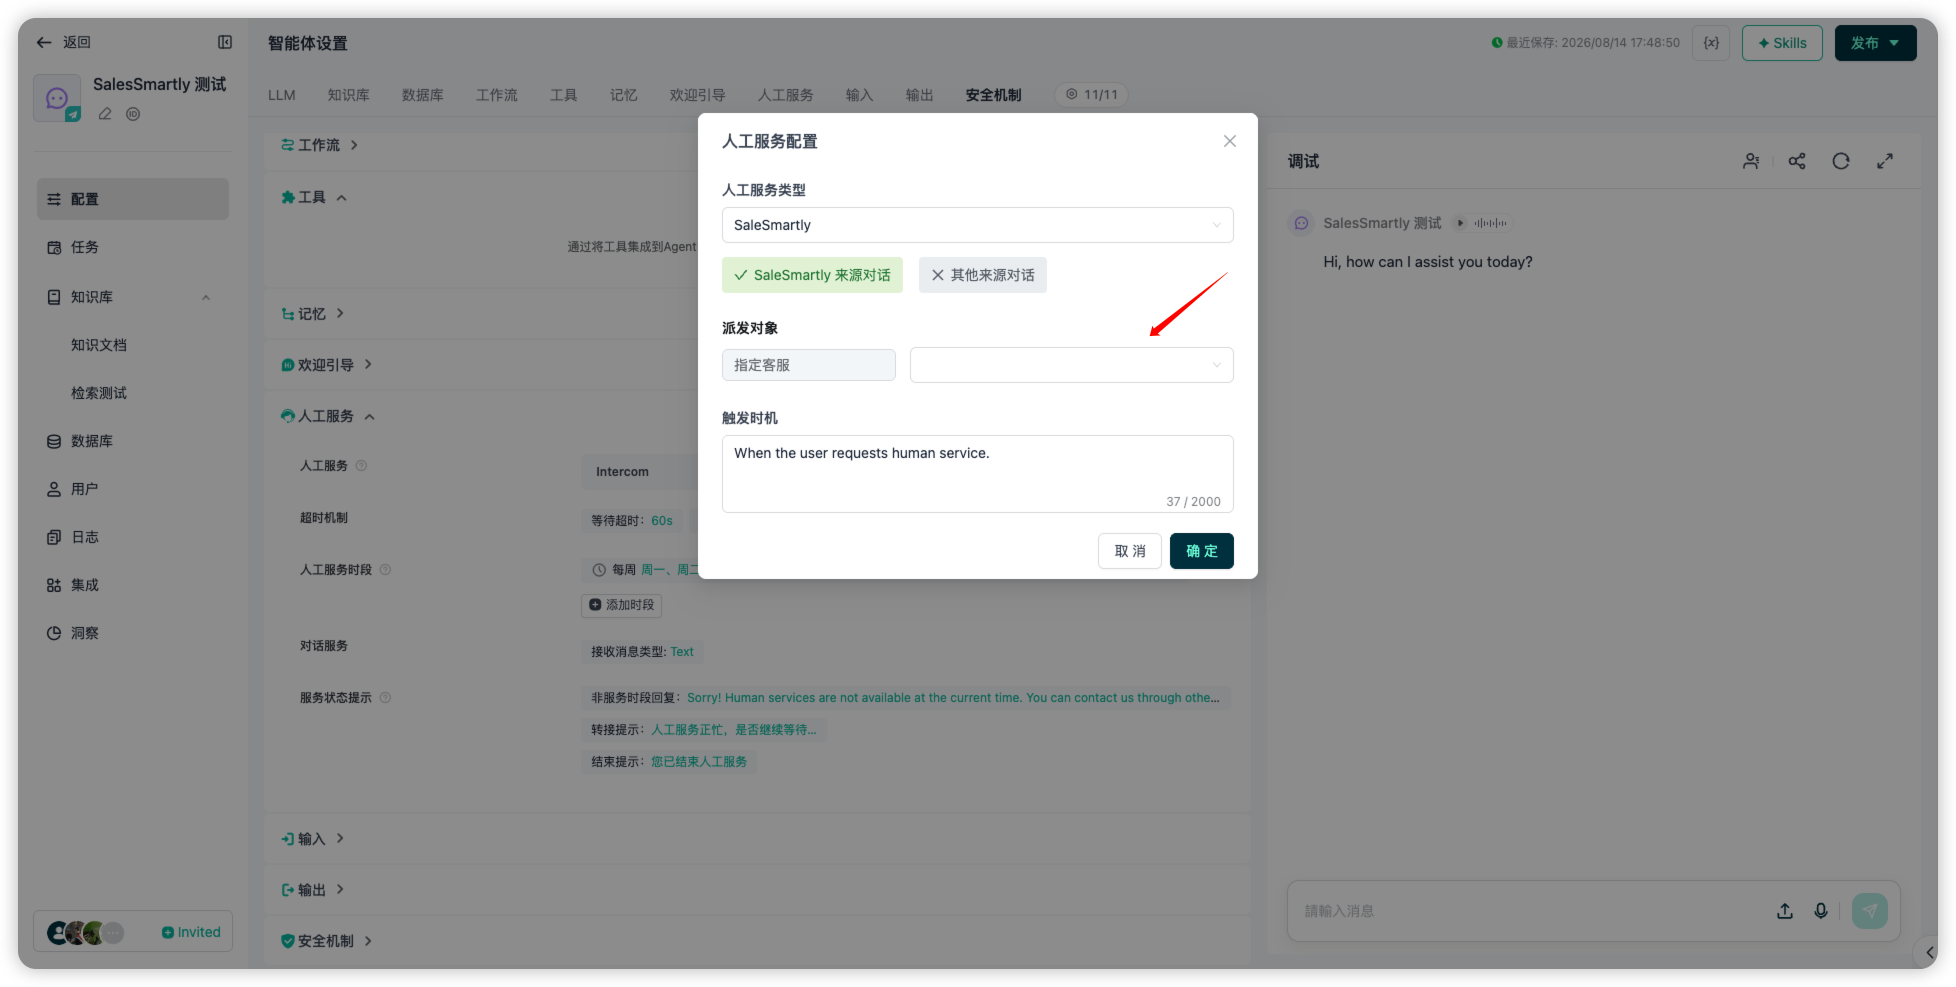Click the 11/11 counter badge
Viewport: 1956px width, 987px height.
point(1092,95)
